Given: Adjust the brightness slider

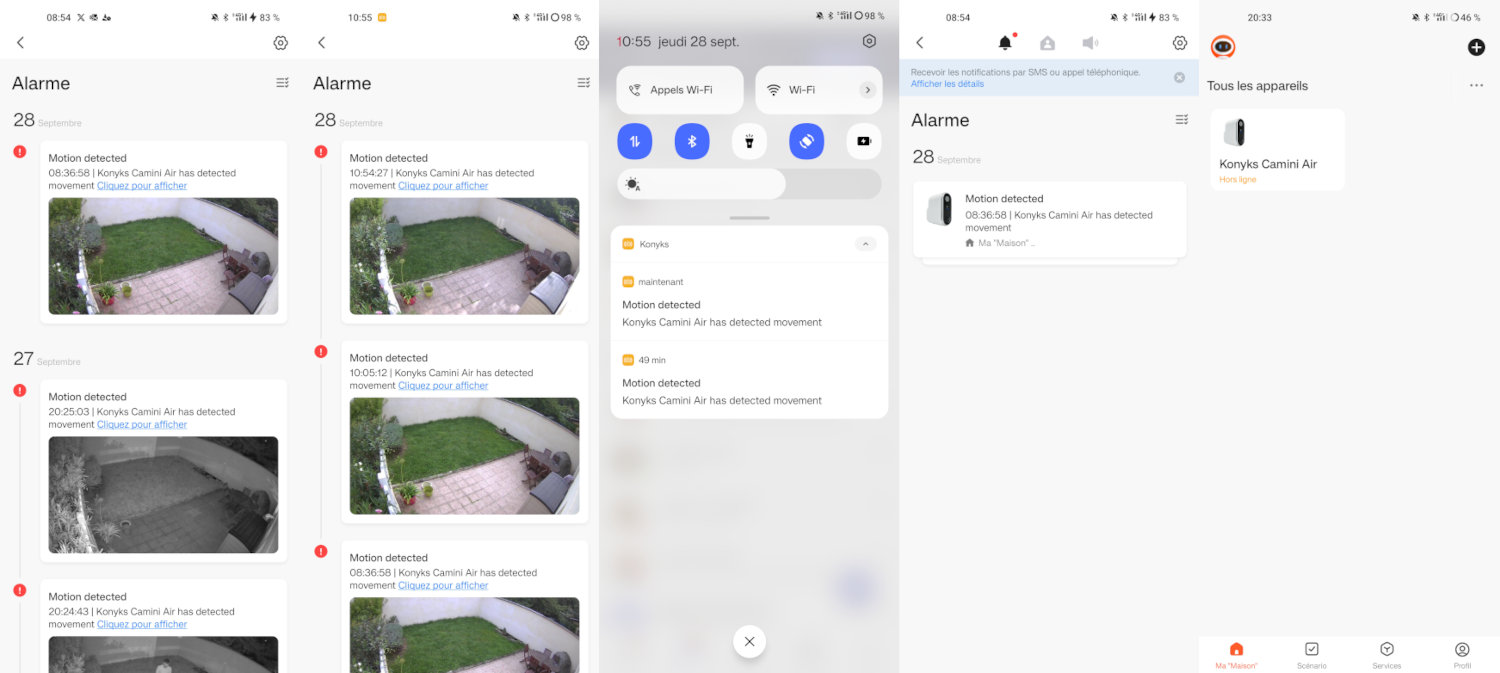Looking at the screenshot, I should pos(749,184).
